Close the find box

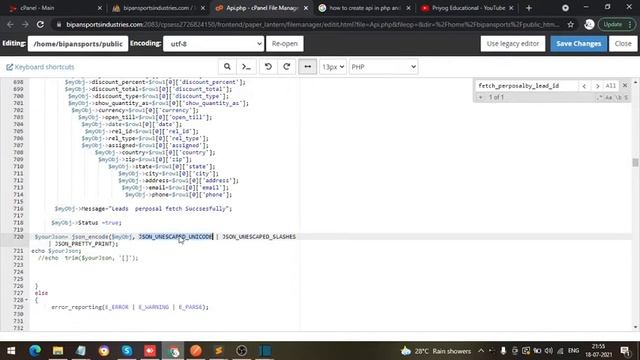[625, 85]
